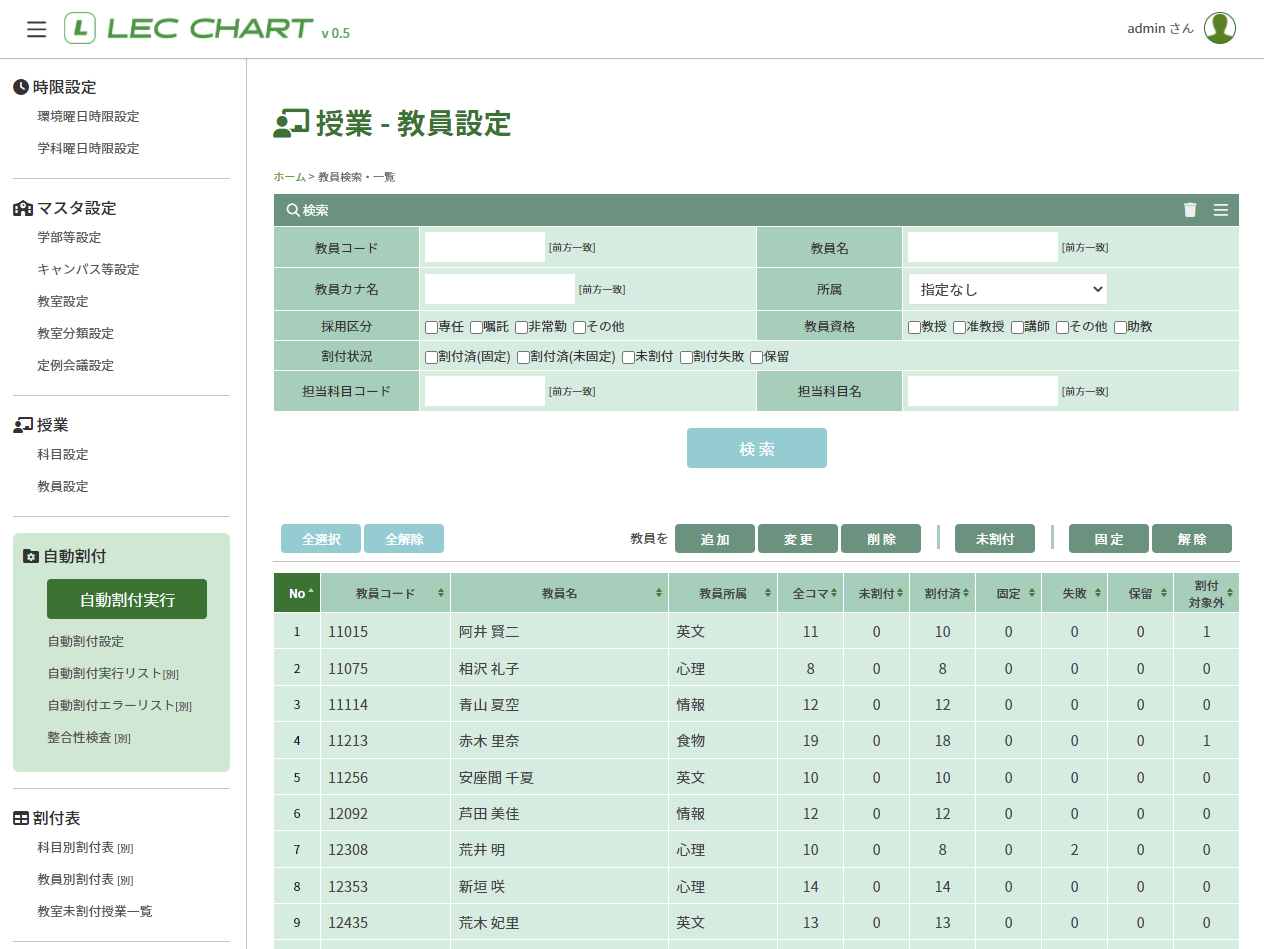Open the hamburger navigation menu

[x=37, y=28]
